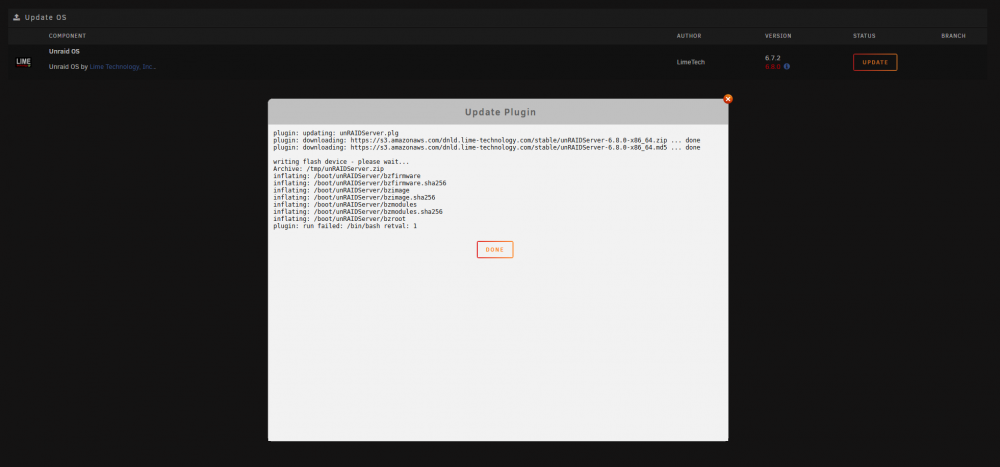Click the x86_64.md5 download log line
Screen dimensions: 1000x467
(x=487, y=147)
